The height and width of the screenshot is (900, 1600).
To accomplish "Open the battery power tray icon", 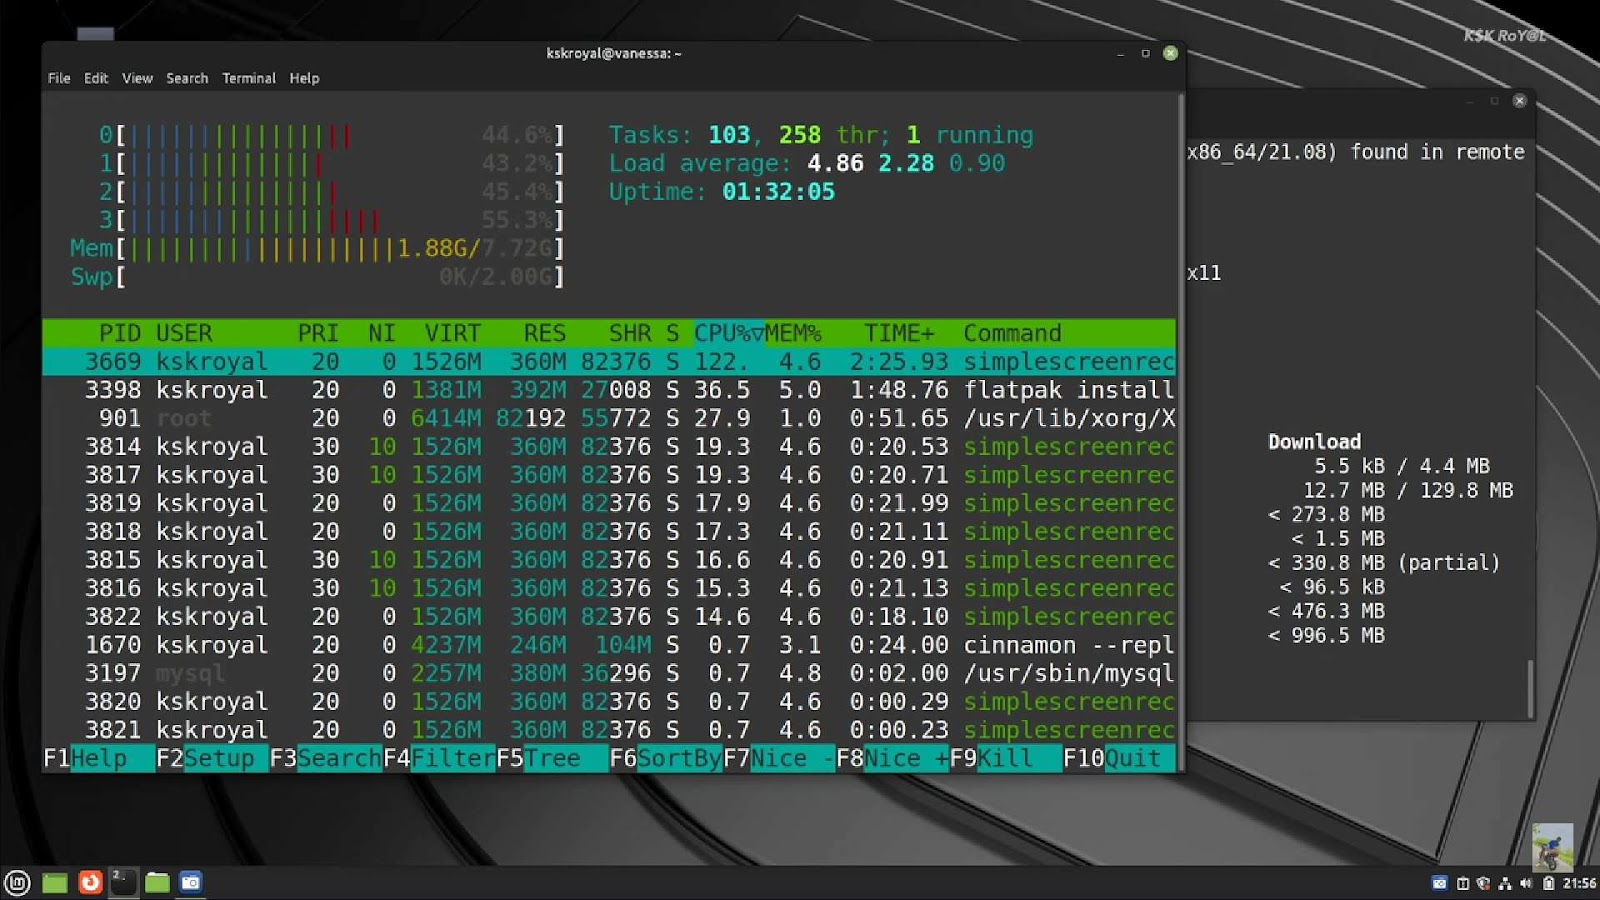I will [1548, 883].
